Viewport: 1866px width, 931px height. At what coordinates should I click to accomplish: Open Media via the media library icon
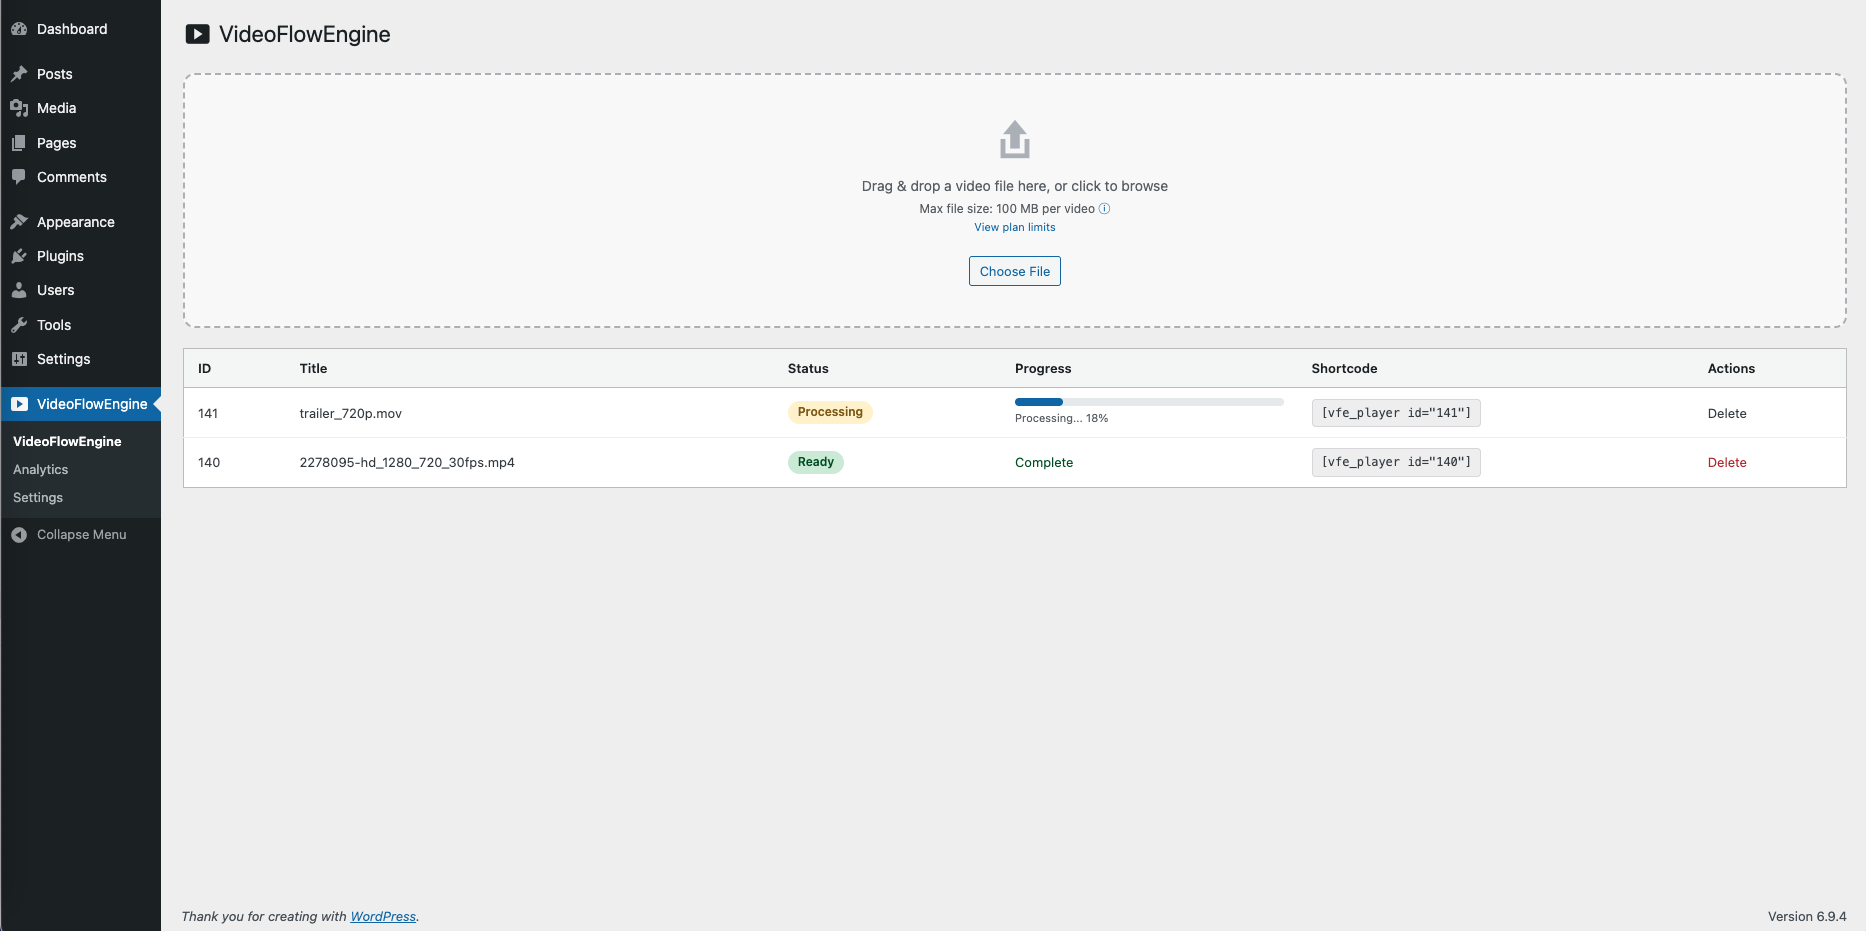19,108
